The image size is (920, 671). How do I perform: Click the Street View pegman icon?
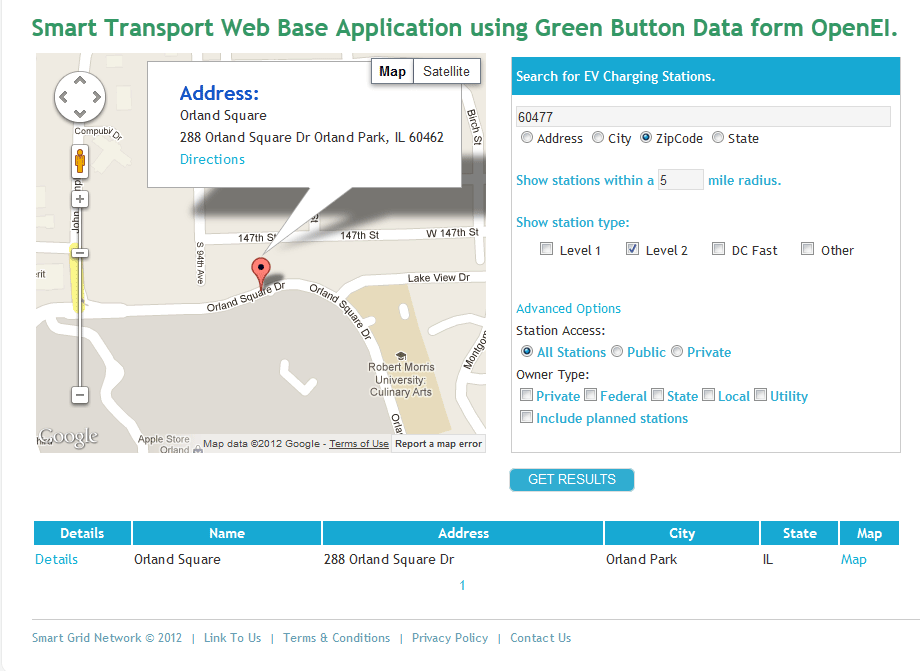click(x=80, y=161)
